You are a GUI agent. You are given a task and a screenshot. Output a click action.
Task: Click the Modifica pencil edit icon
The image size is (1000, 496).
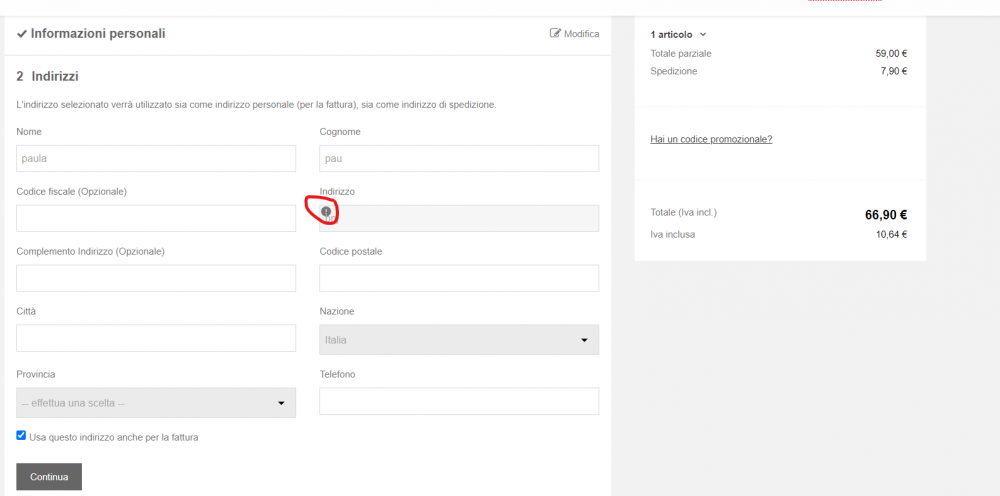[x=555, y=33]
